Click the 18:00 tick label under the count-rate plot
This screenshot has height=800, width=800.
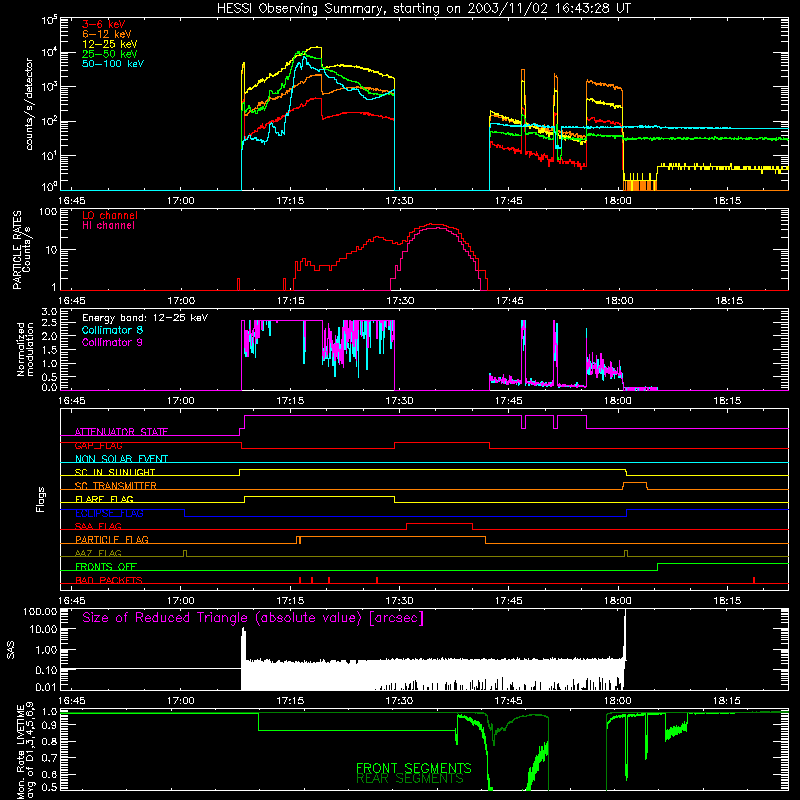coord(618,201)
